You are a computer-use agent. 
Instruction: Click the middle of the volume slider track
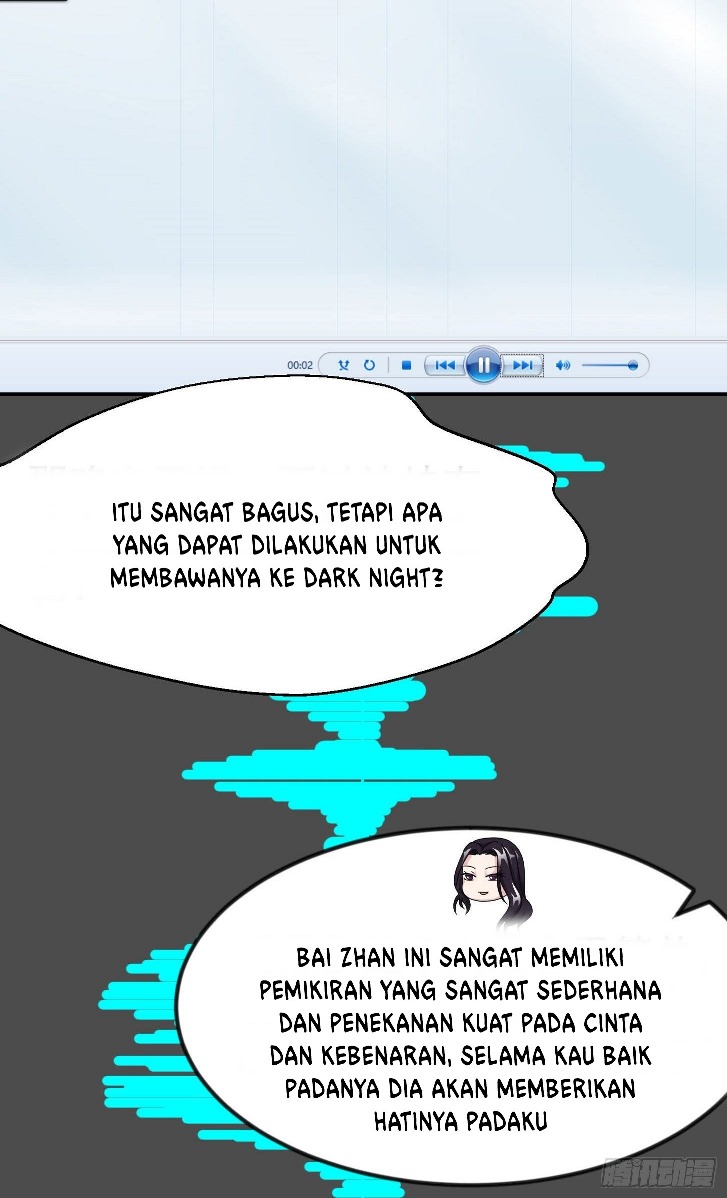pos(608,366)
